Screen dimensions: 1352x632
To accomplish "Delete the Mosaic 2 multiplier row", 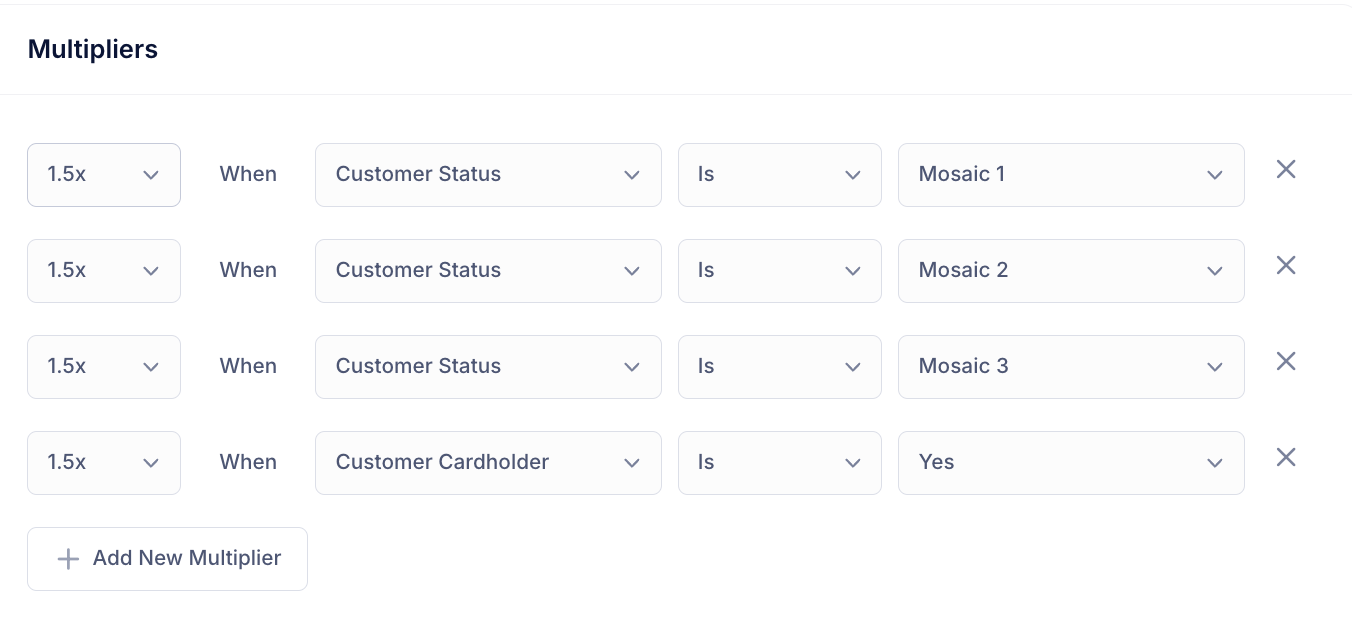I will click(x=1286, y=266).
